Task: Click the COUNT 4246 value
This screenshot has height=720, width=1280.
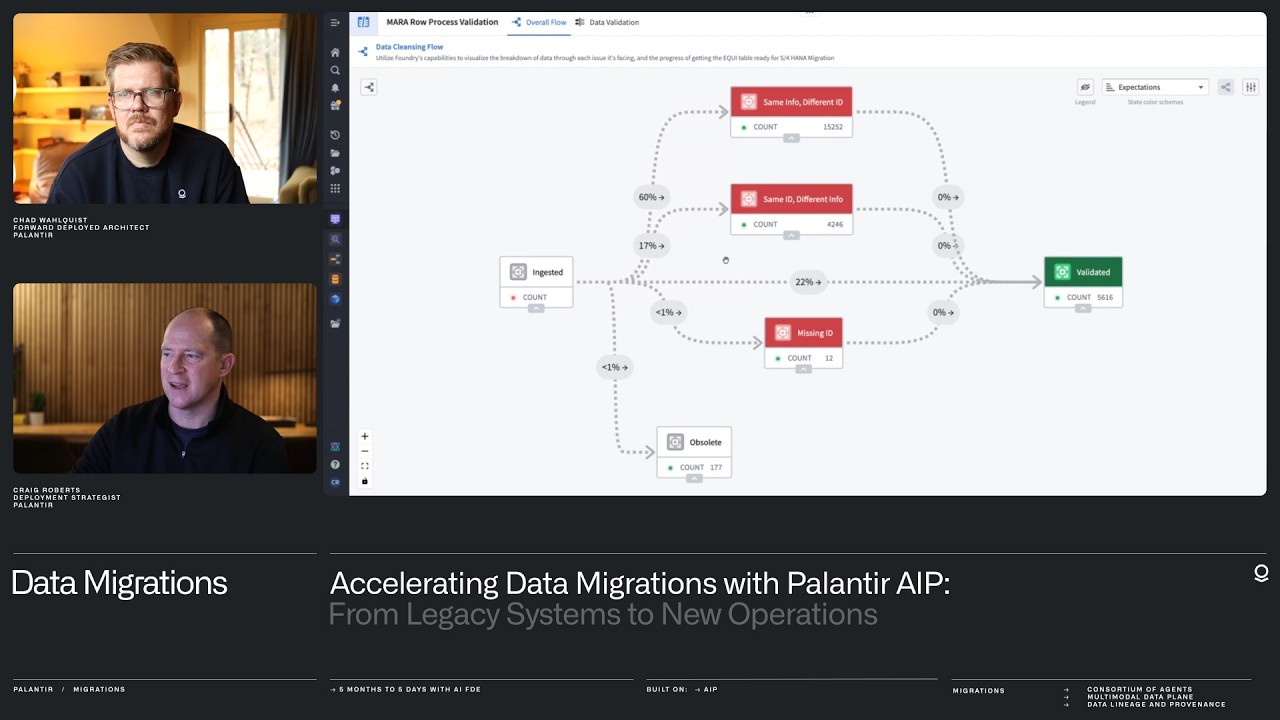Action: pyautogui.click(x=834, y=224)
